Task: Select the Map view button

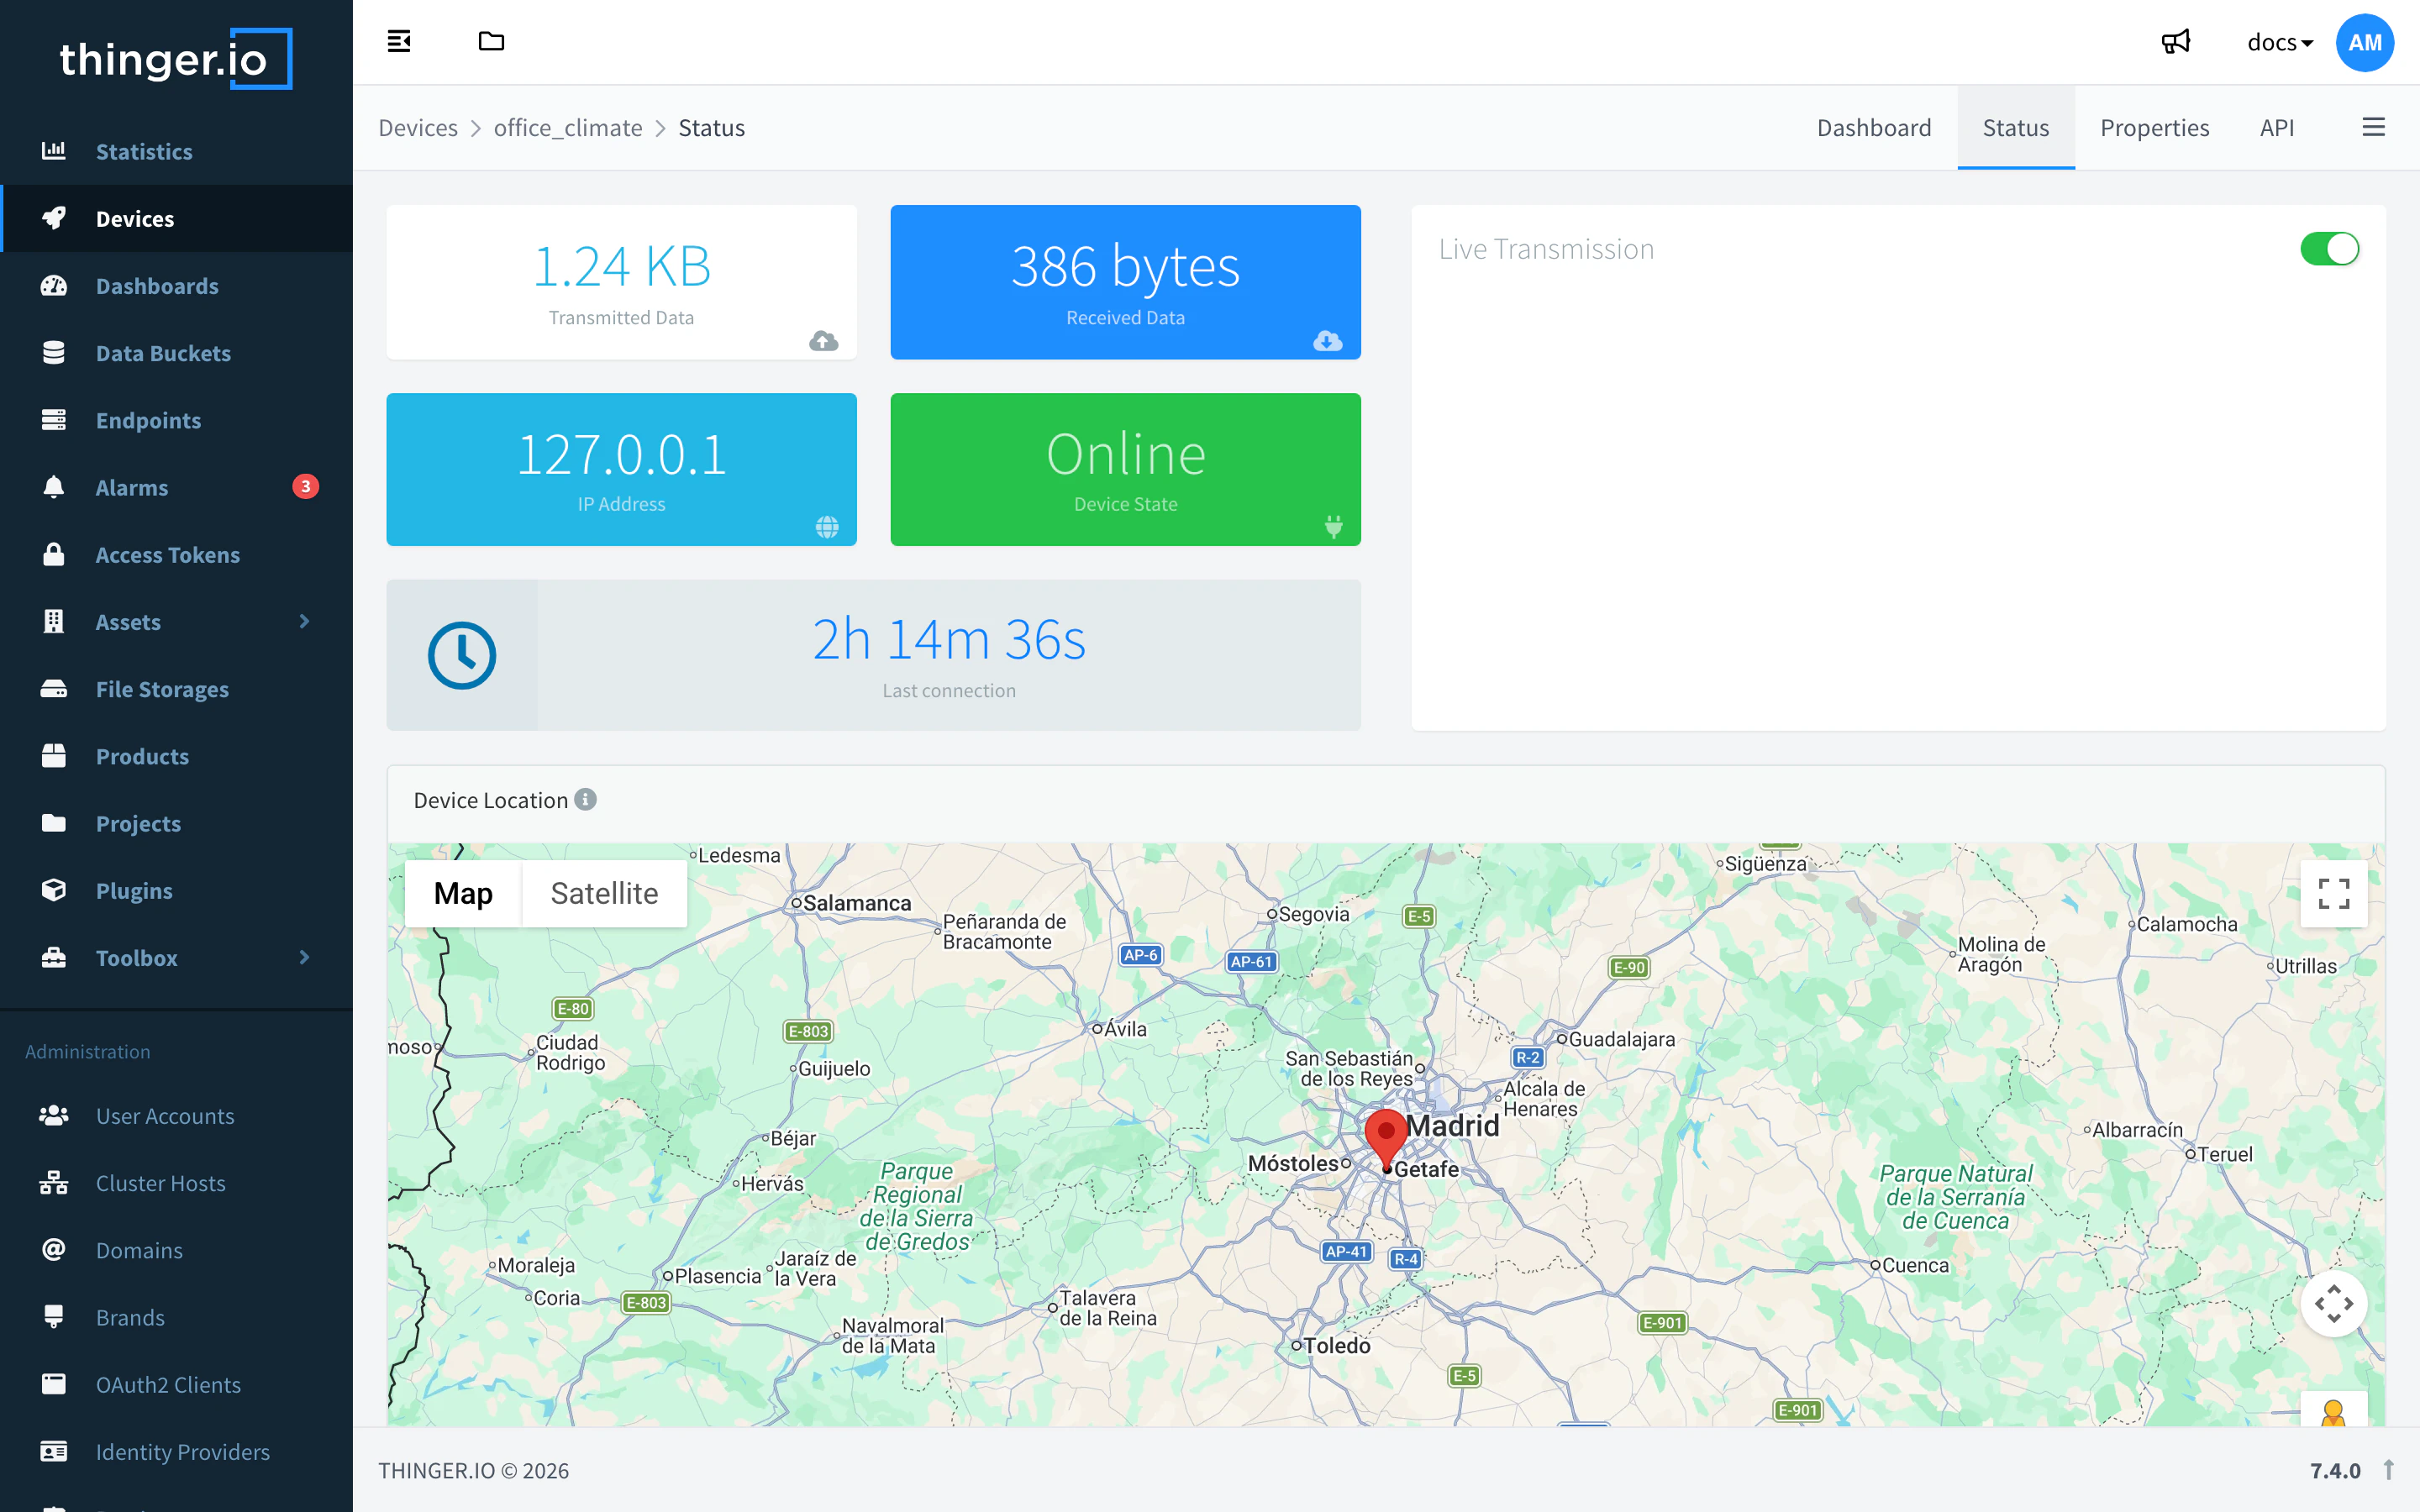Action: [x=463, y=893]
